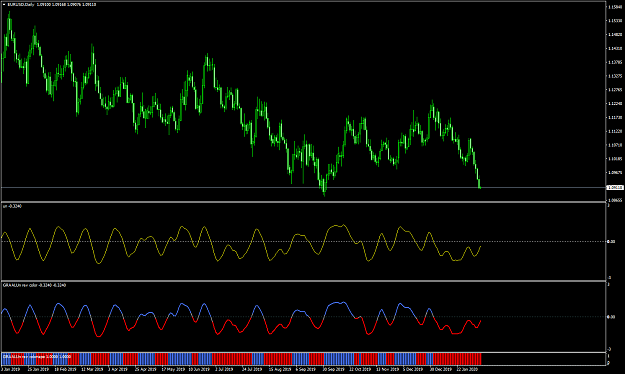Click the '6 Sep 2019' date label

[x=306, y=369]
